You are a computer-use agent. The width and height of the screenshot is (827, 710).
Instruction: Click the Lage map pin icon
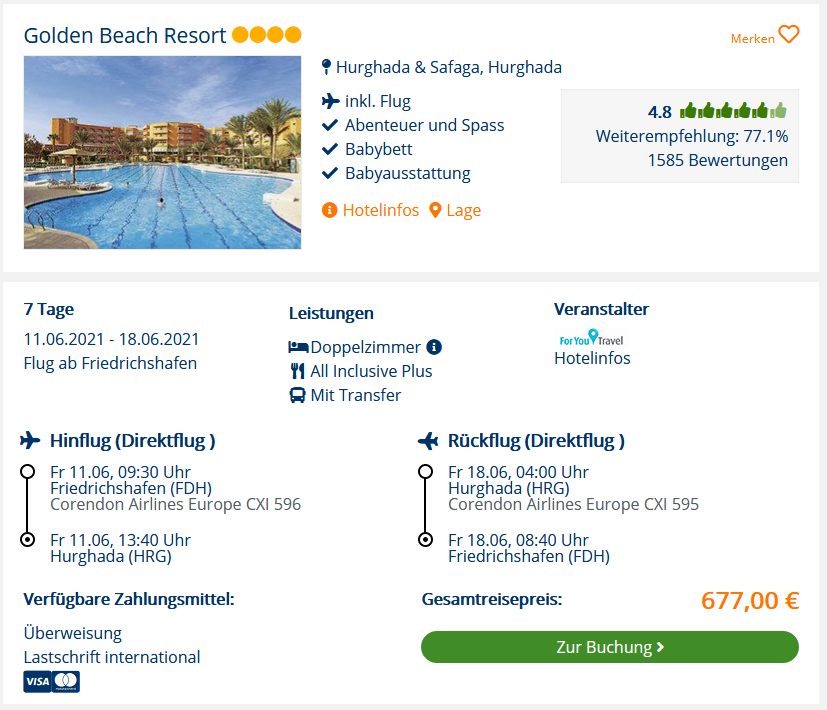(435, 210)
